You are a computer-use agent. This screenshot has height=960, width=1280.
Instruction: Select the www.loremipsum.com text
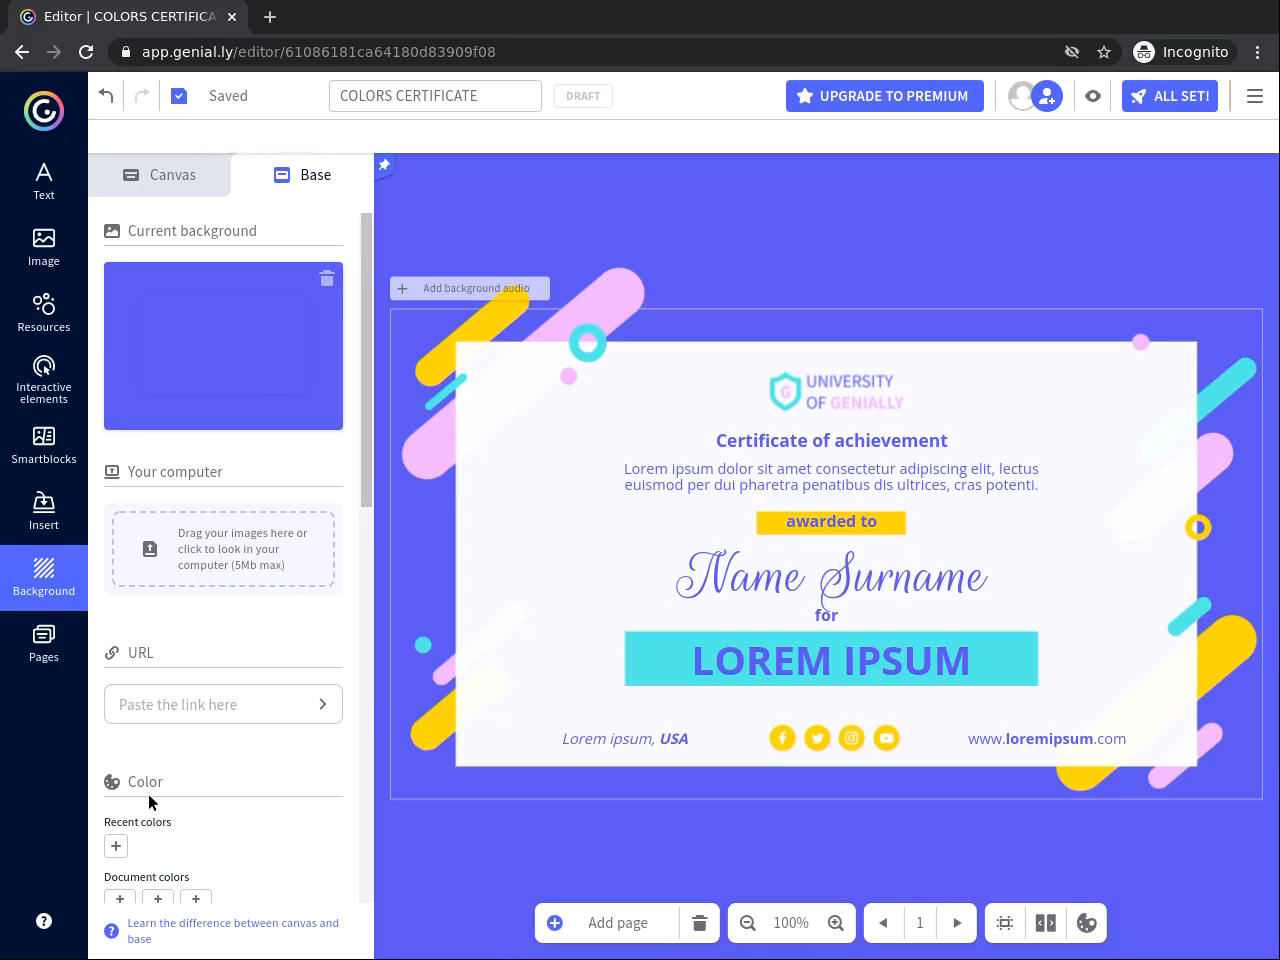tap(1047, 739)
